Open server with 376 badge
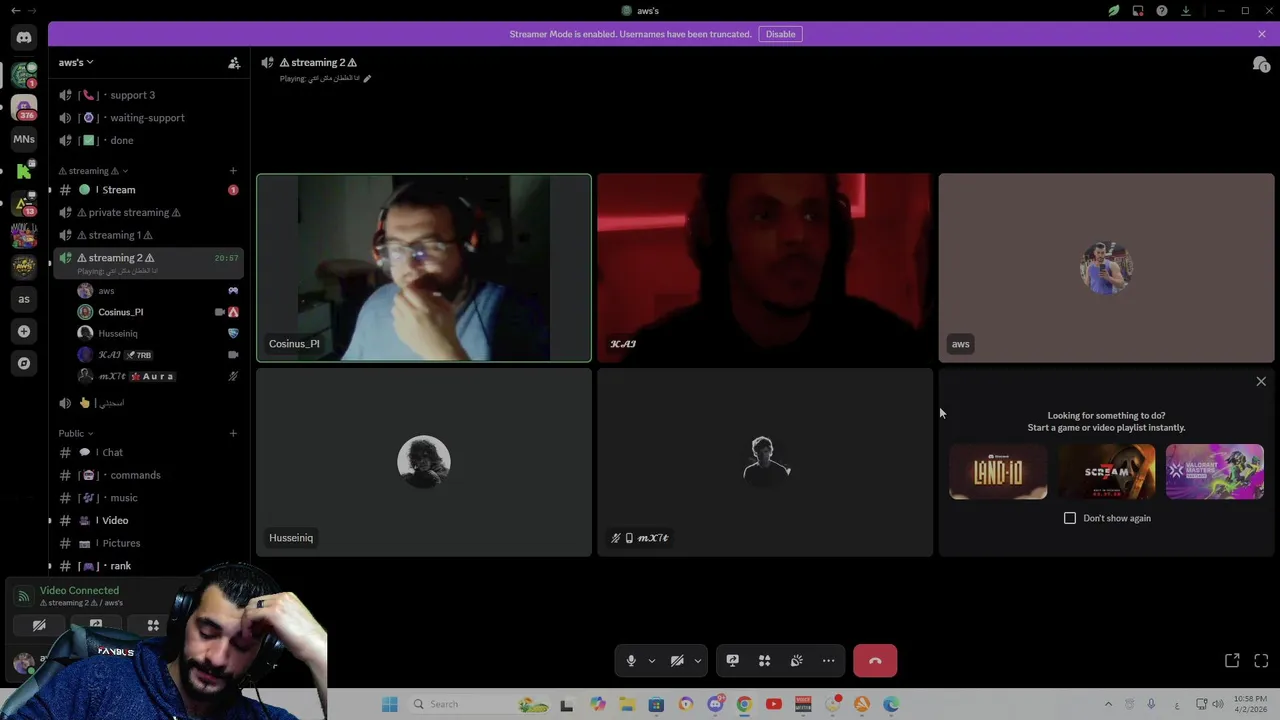 pyautogui.click(x=24, y=107)
